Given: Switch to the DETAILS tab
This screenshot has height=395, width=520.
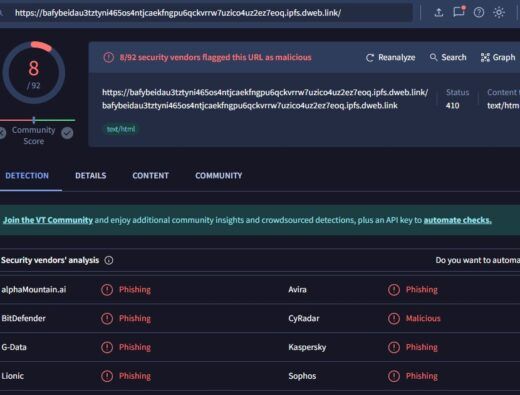Looking at the screenshot, I should (91, 176).
